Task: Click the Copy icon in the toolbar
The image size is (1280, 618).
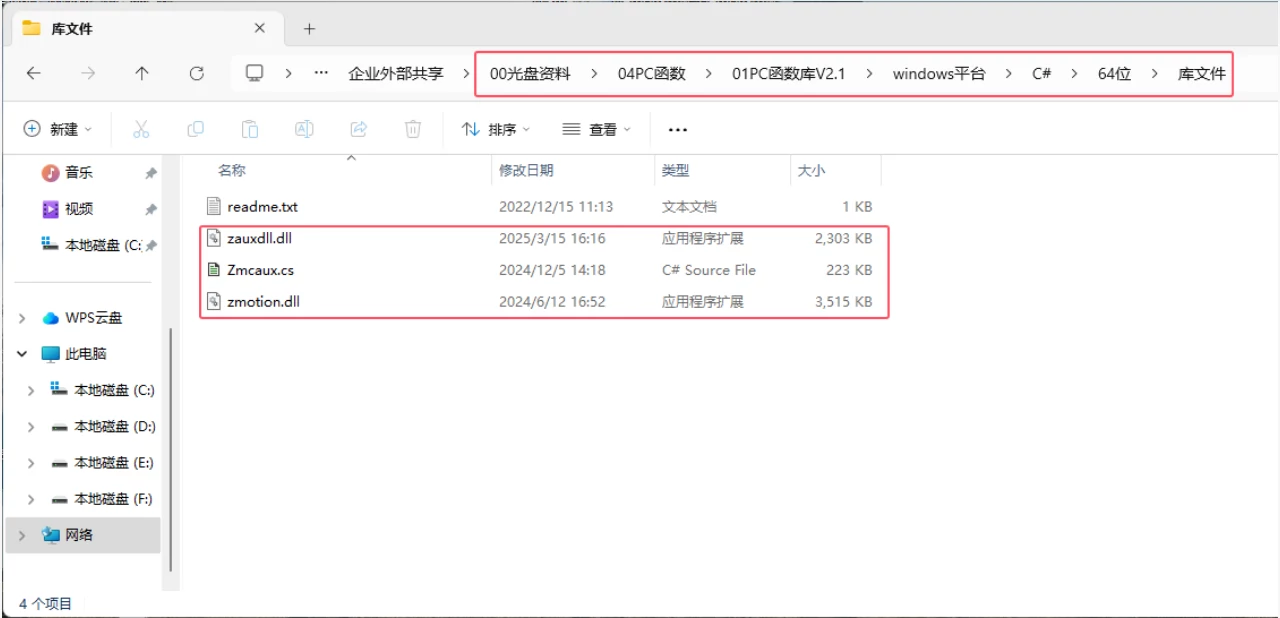Action: point(195,128)
